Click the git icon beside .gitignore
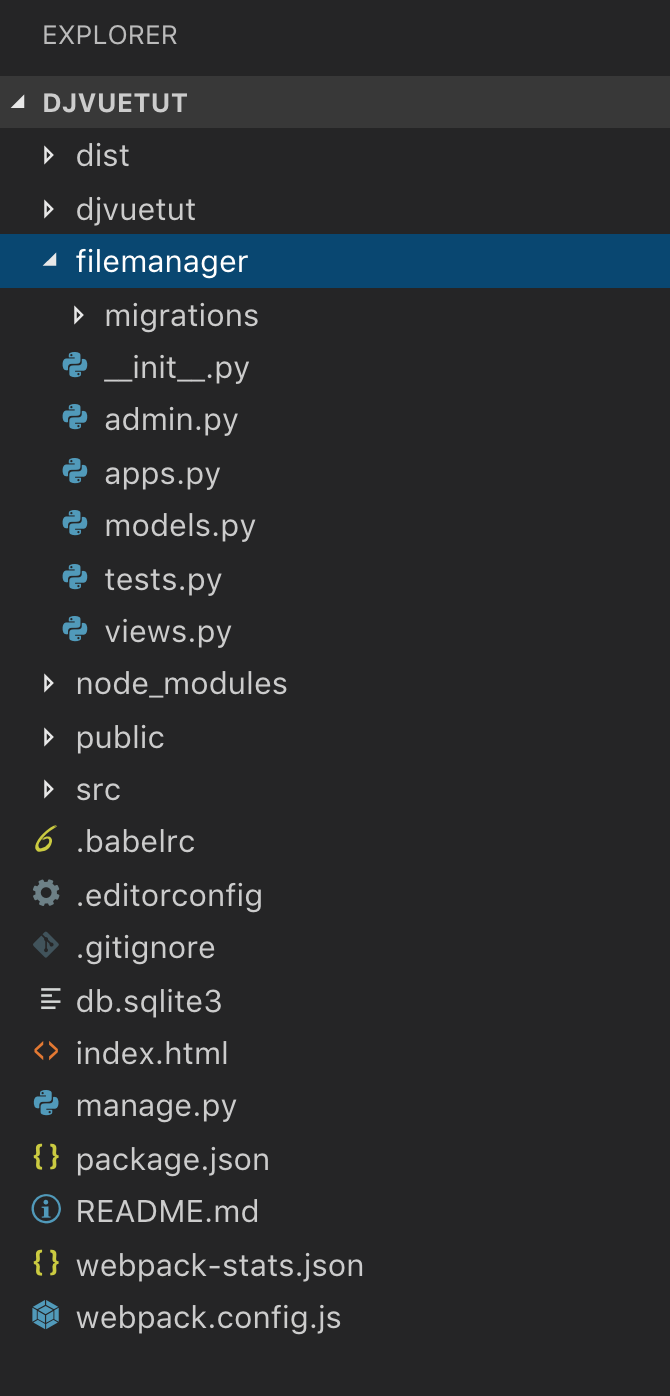This screenshot has width=670, height=1396. click(46, 946)
